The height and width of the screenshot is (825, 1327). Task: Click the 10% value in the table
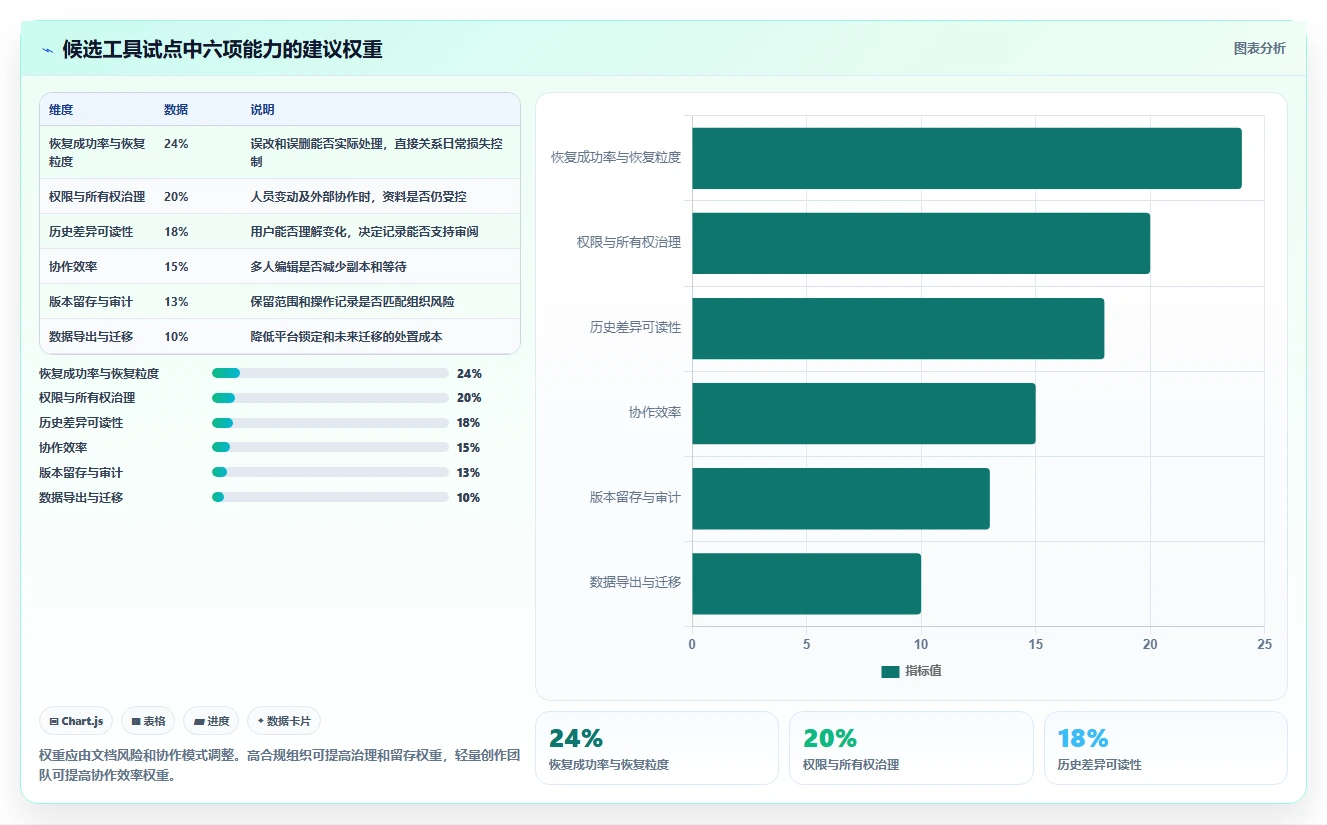(x=176, y=337)
